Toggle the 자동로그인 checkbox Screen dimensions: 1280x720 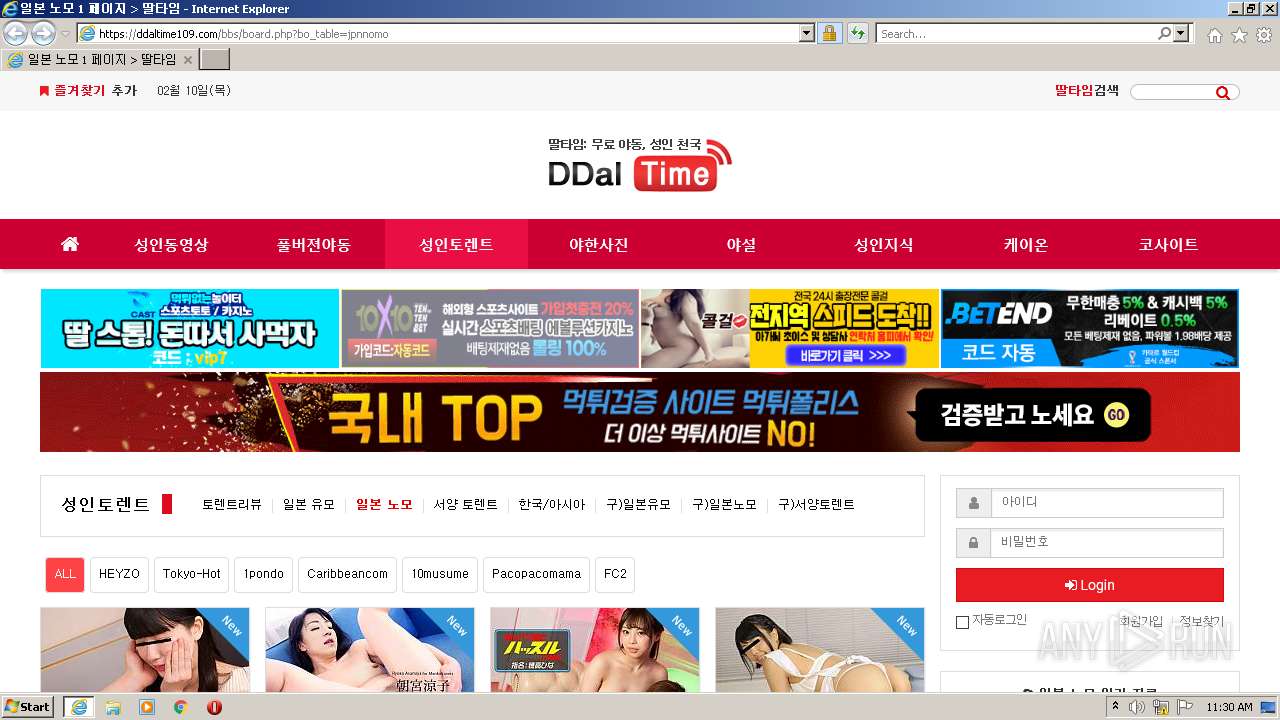(x=962, y=622)
